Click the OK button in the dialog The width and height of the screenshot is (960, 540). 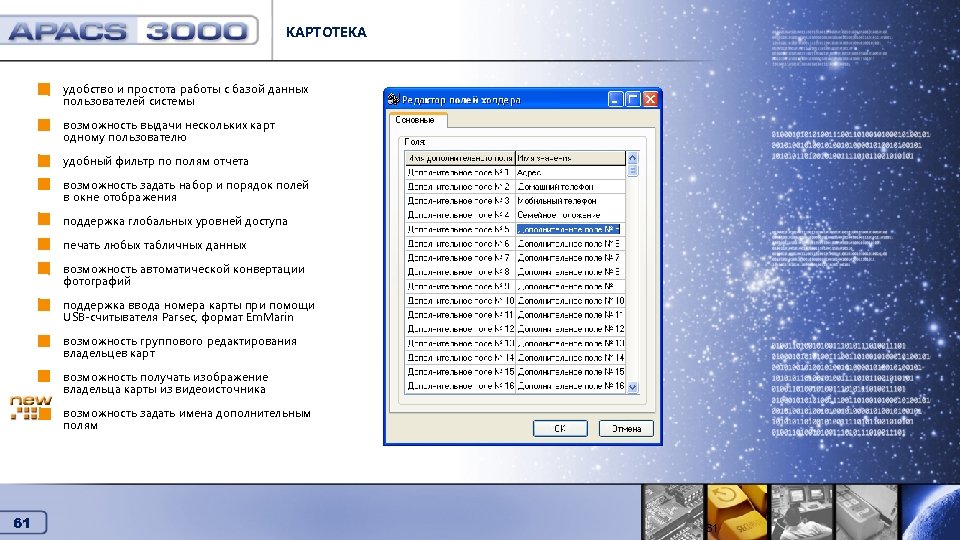tap(560, 429)
